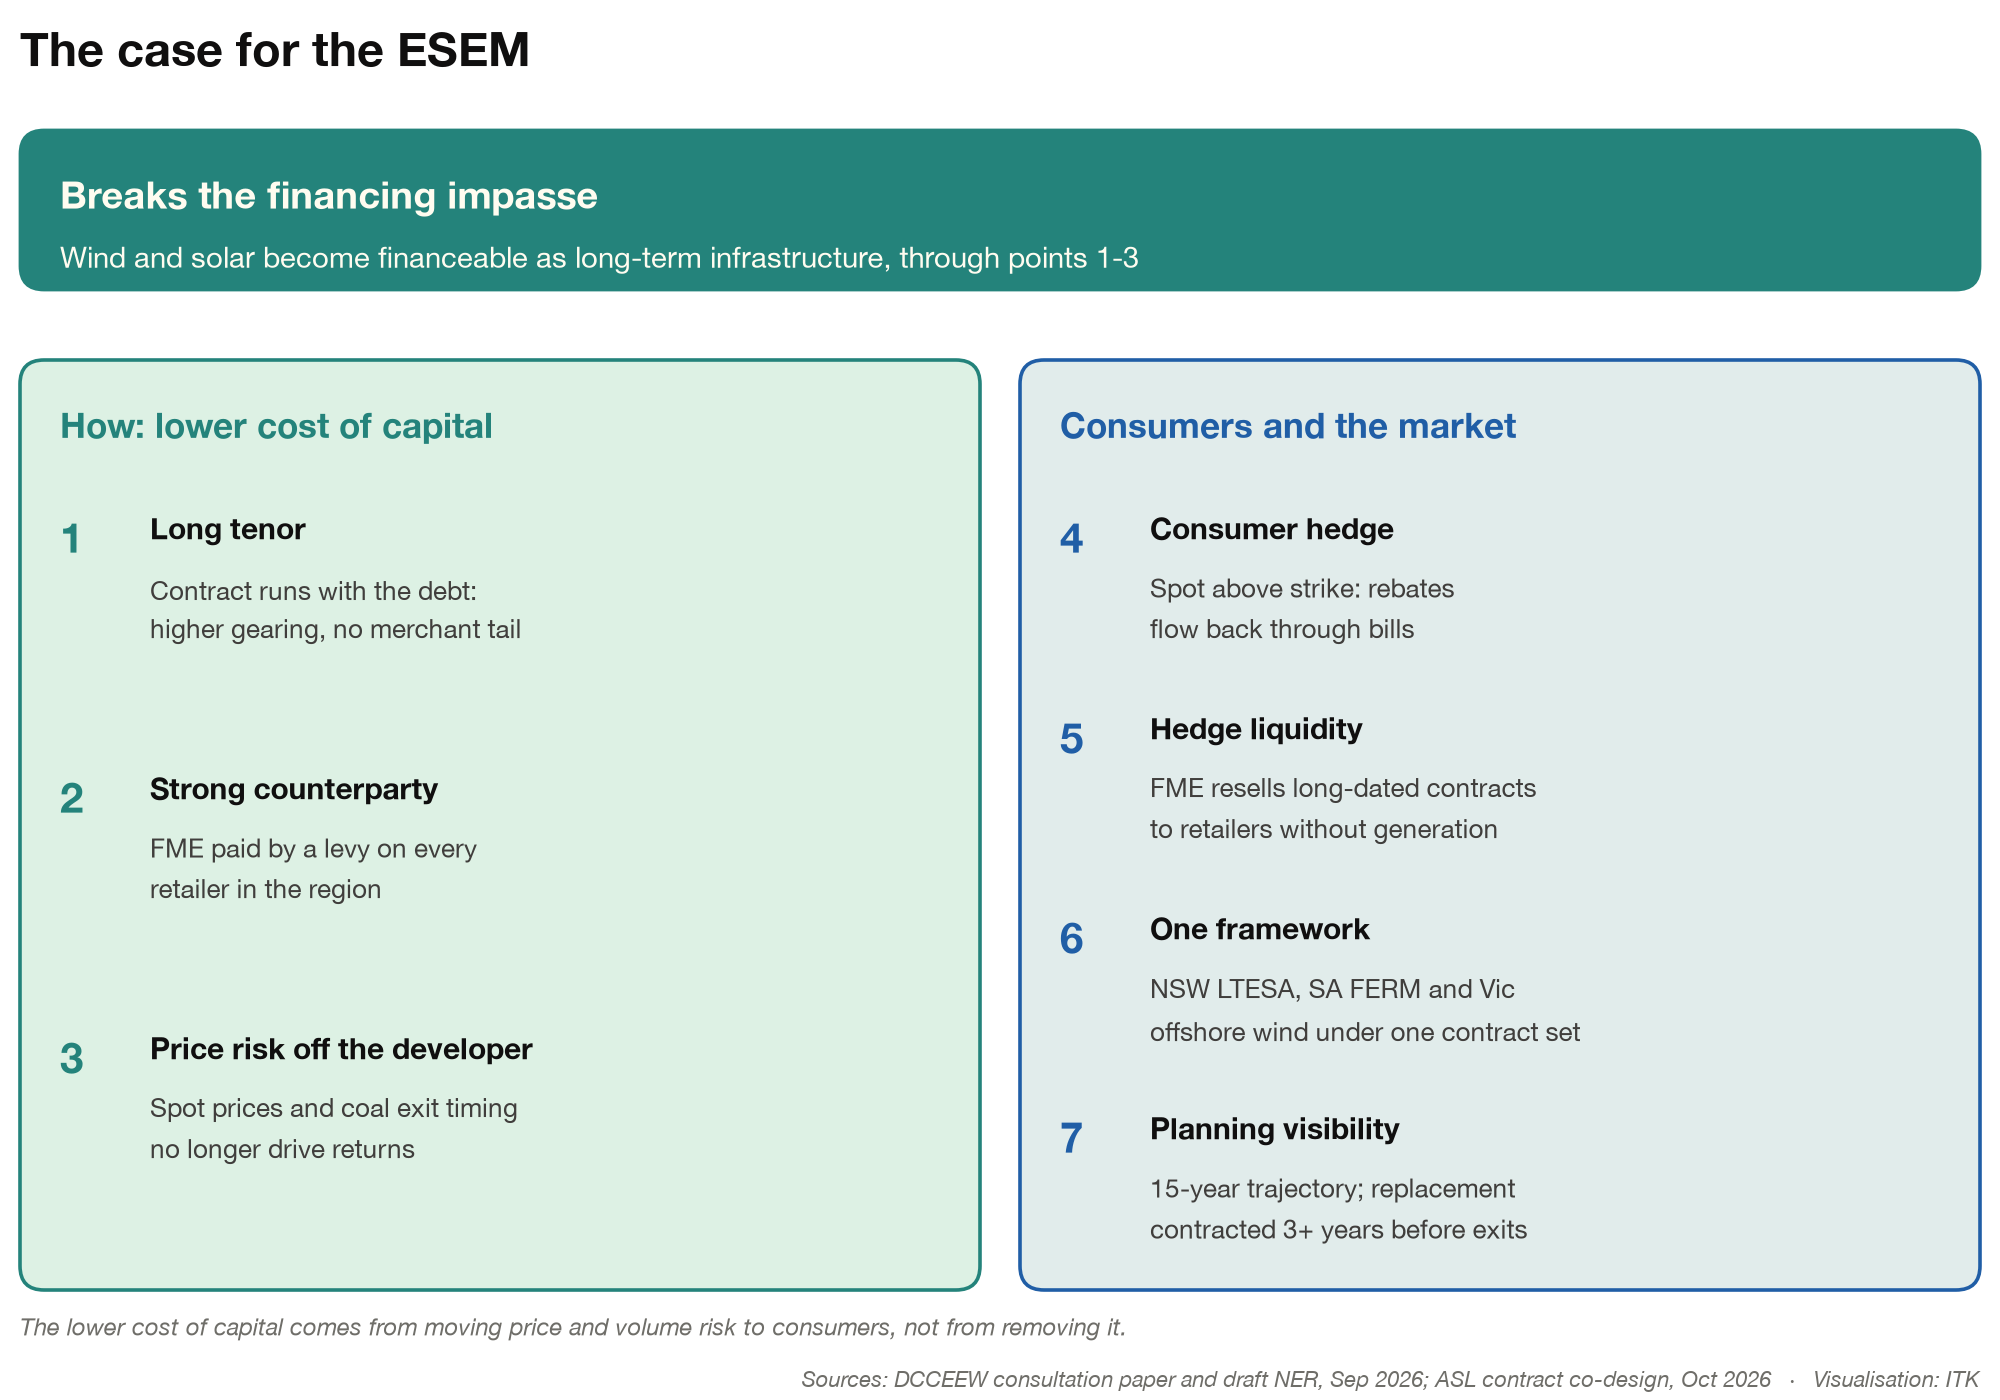
Task: Select the 'Long tenor' heading
Action: [228, 529]
